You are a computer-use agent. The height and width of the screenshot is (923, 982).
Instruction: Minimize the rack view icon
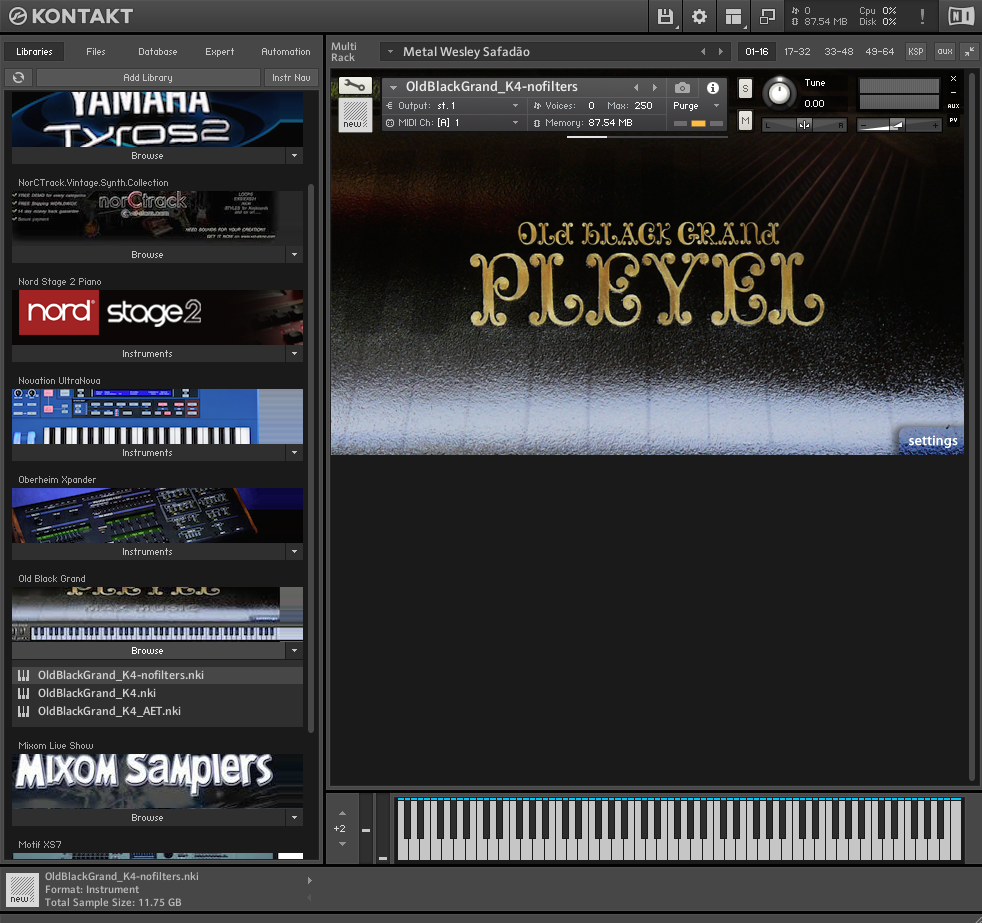[969, 52]
